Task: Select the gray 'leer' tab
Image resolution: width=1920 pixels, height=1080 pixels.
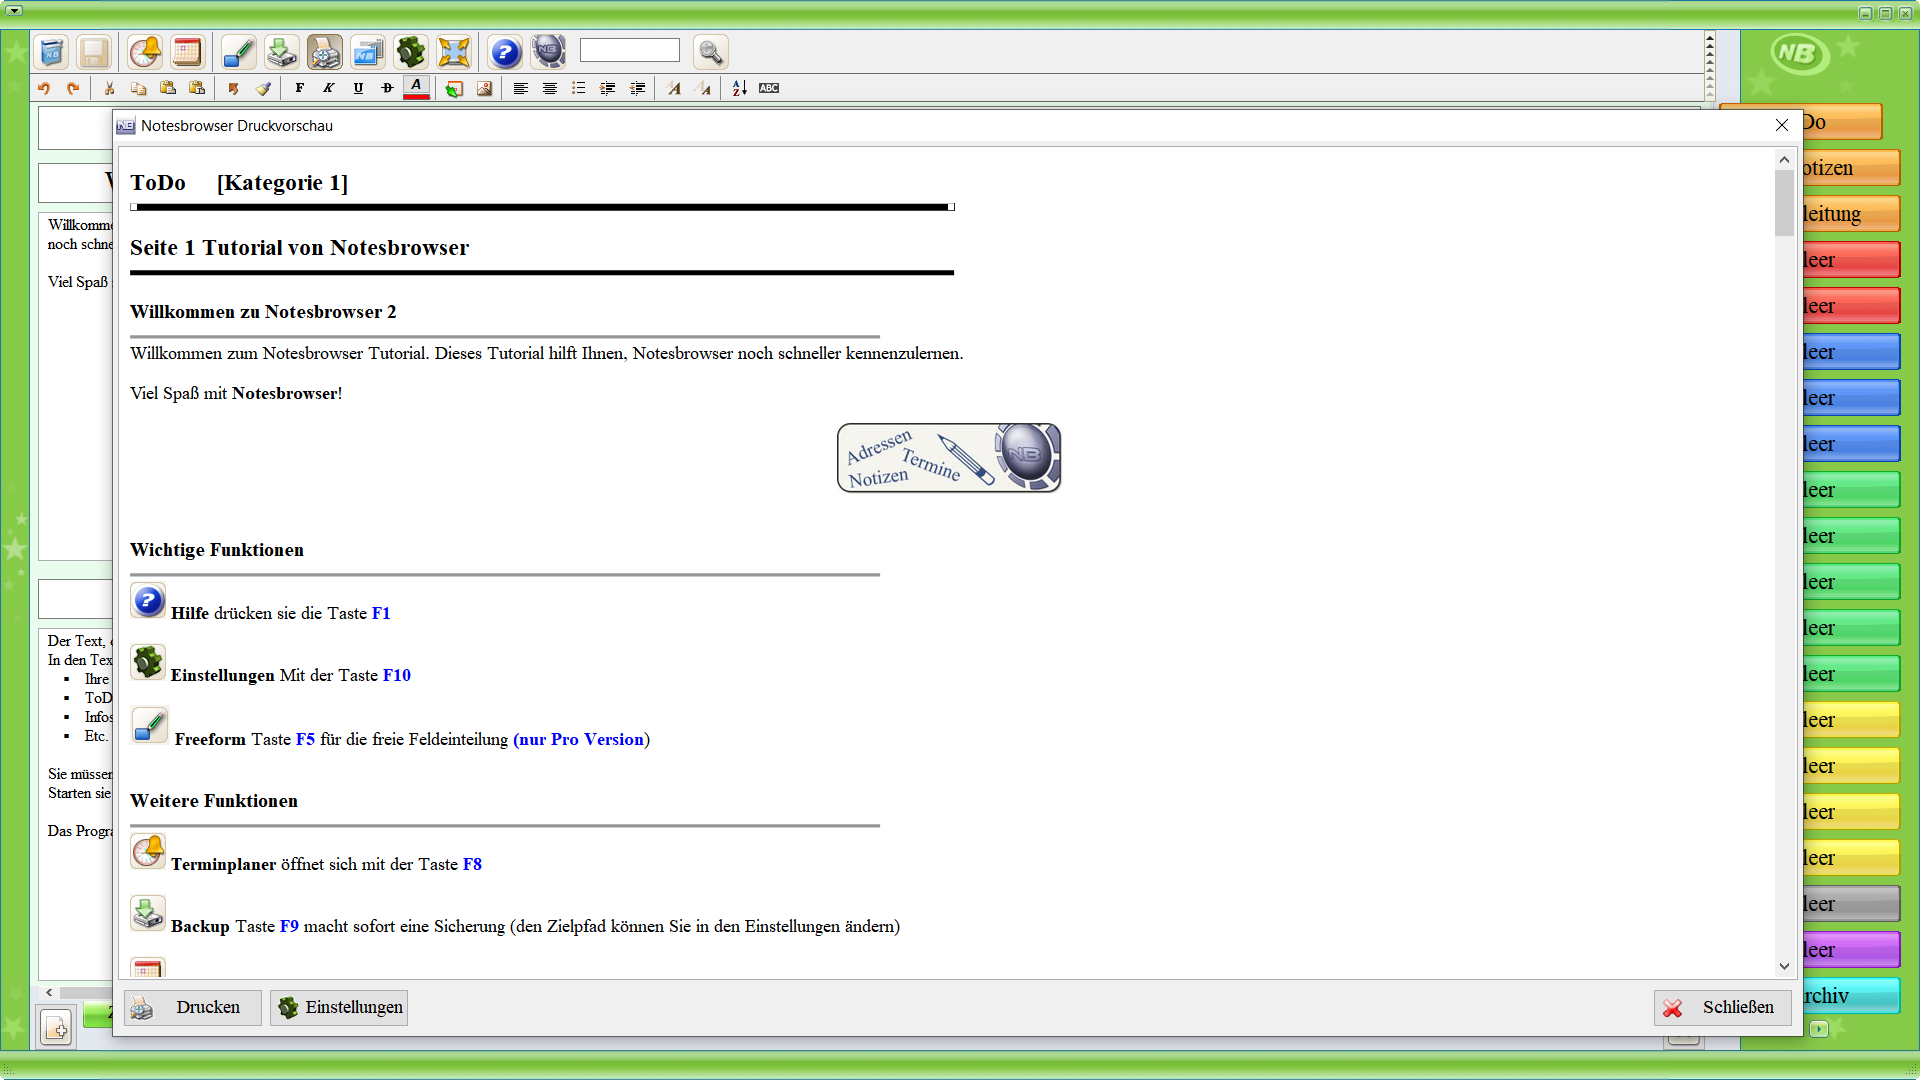Action: coord(1850,904)
